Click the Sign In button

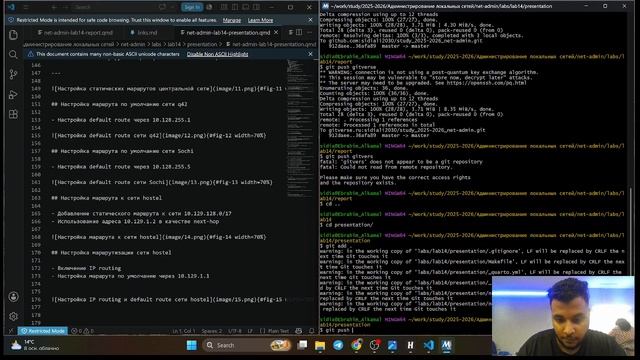[192, 7]
